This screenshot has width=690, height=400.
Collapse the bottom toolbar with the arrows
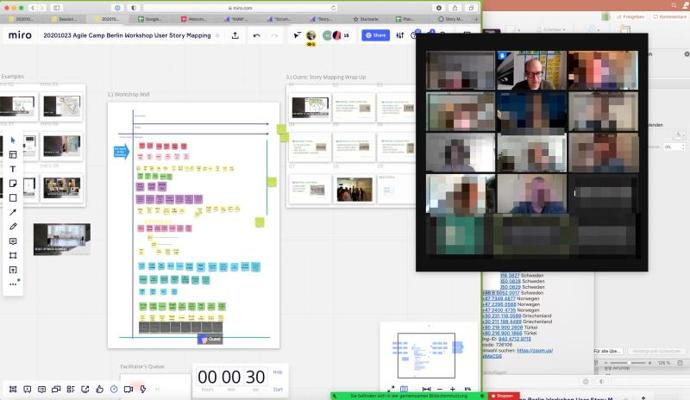pyautogui.click(x=157, y=389)
